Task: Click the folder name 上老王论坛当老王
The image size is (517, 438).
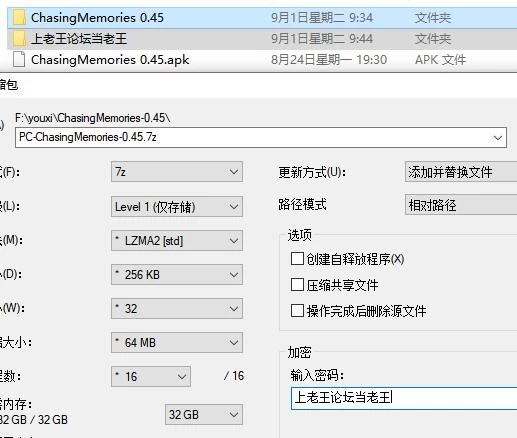Action: pos(79,39)
